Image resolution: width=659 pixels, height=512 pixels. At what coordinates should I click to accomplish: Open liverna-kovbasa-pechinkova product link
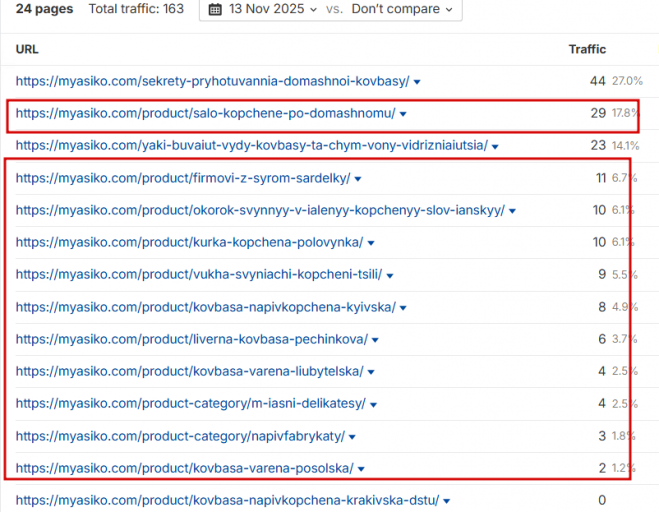point(192,339)
